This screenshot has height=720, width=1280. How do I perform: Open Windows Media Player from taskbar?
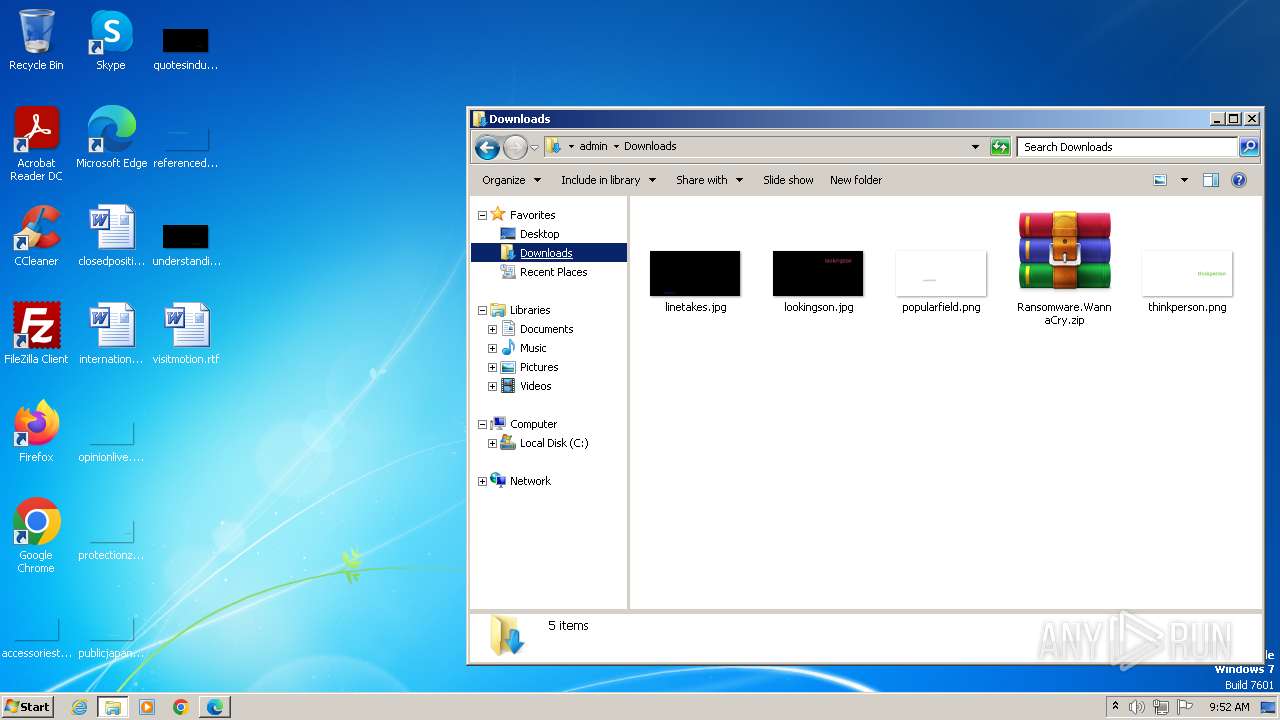pos(147,707)
